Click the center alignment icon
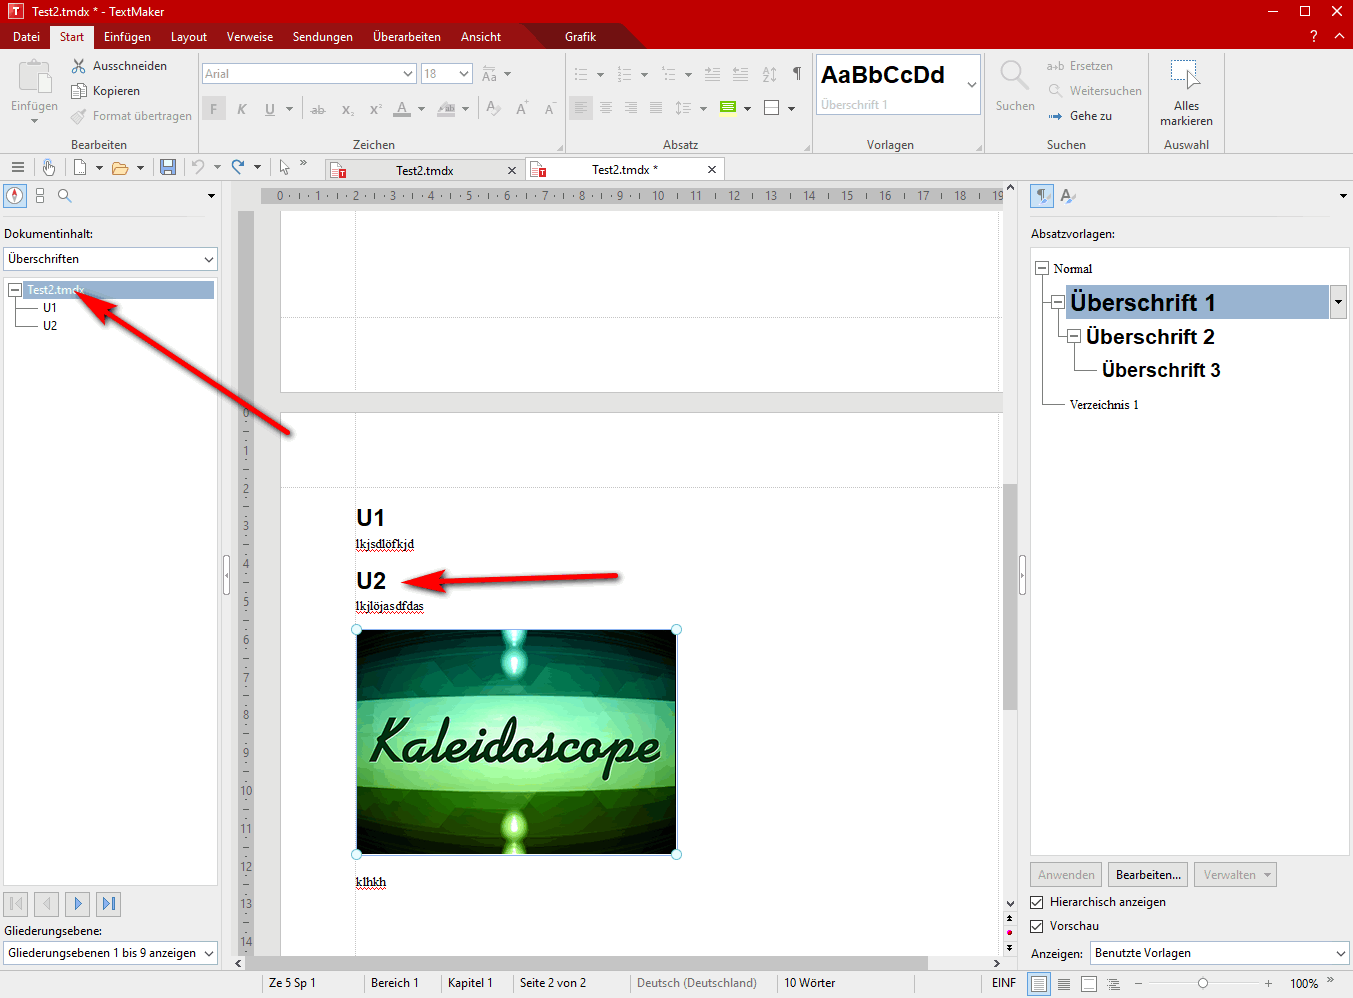Screen dimensions: 1353x998 point(606,108)
